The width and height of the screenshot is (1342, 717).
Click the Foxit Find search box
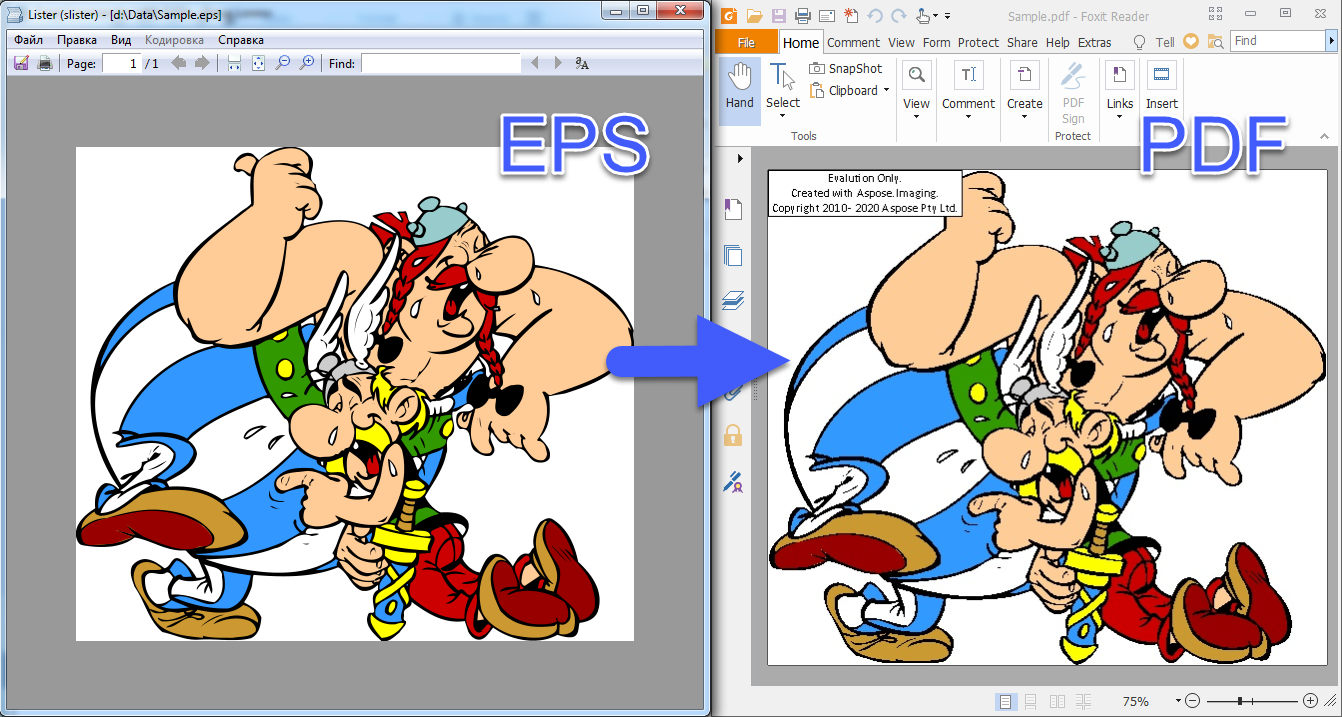pyautogui.click(x=1277, y=41)
